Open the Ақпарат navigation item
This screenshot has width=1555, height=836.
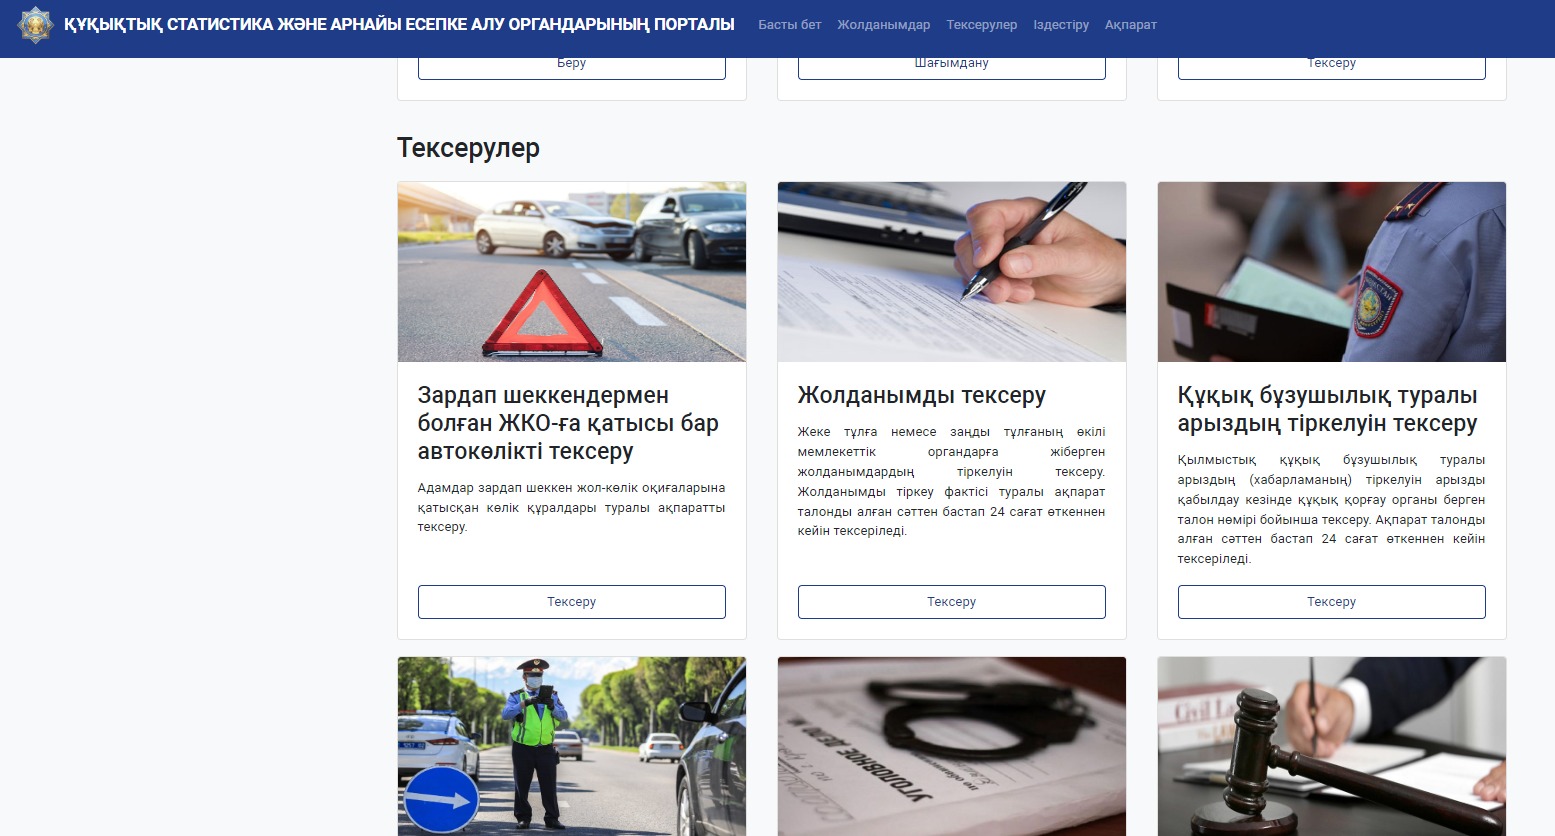[x=1130, y=25]
